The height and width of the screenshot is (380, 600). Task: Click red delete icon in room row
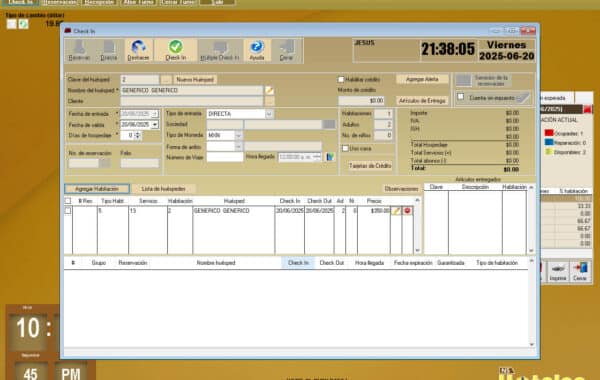click(x=408, y=211)
